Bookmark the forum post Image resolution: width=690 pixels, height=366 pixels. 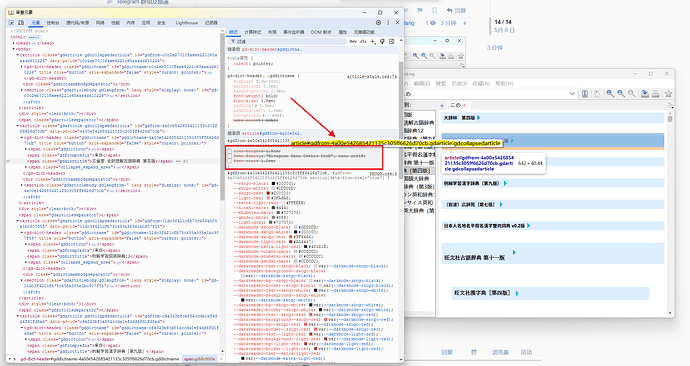tap(435, 10)
